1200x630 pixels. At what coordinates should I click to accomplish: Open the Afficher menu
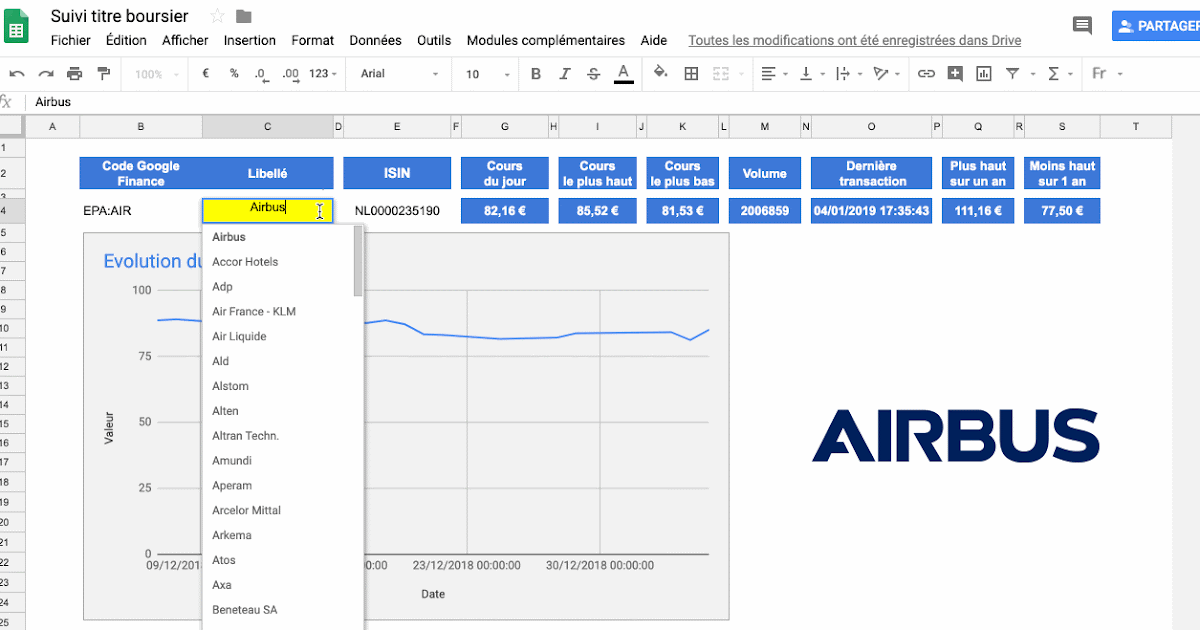click(x=185, y=41)
